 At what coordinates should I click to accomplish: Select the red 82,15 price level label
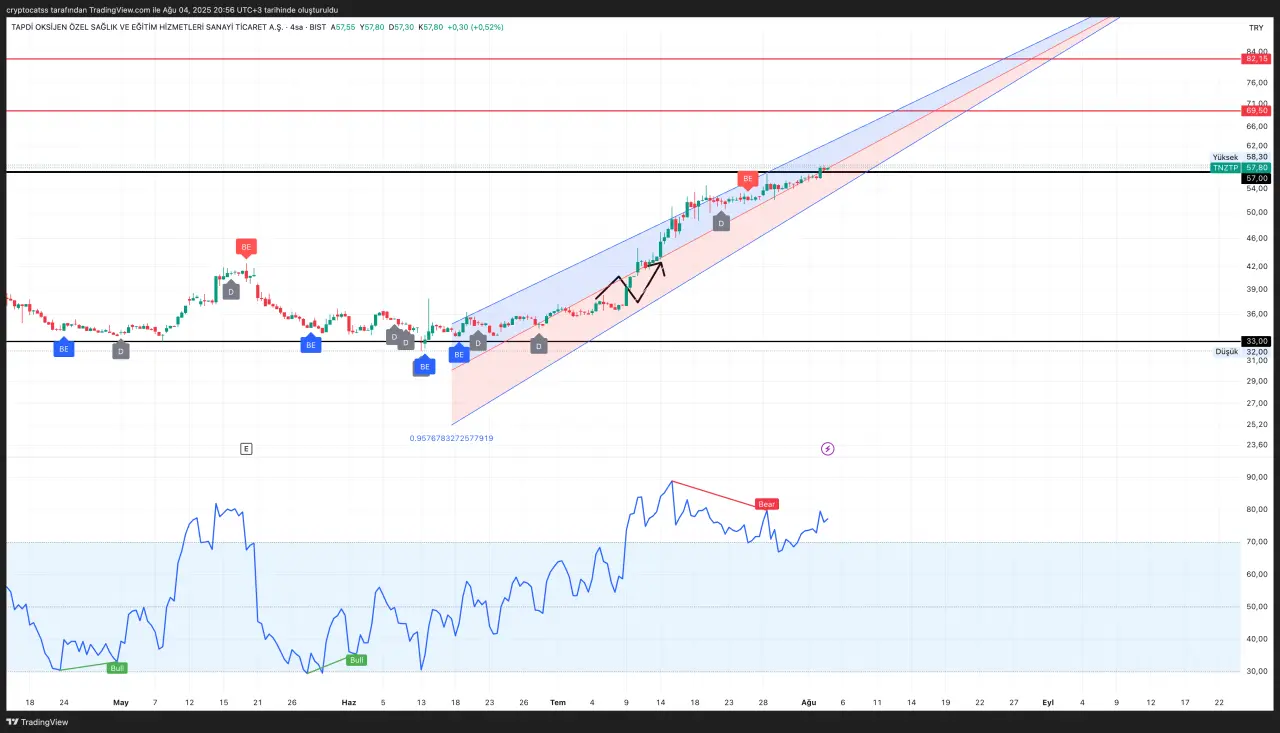coord(1255,59)
